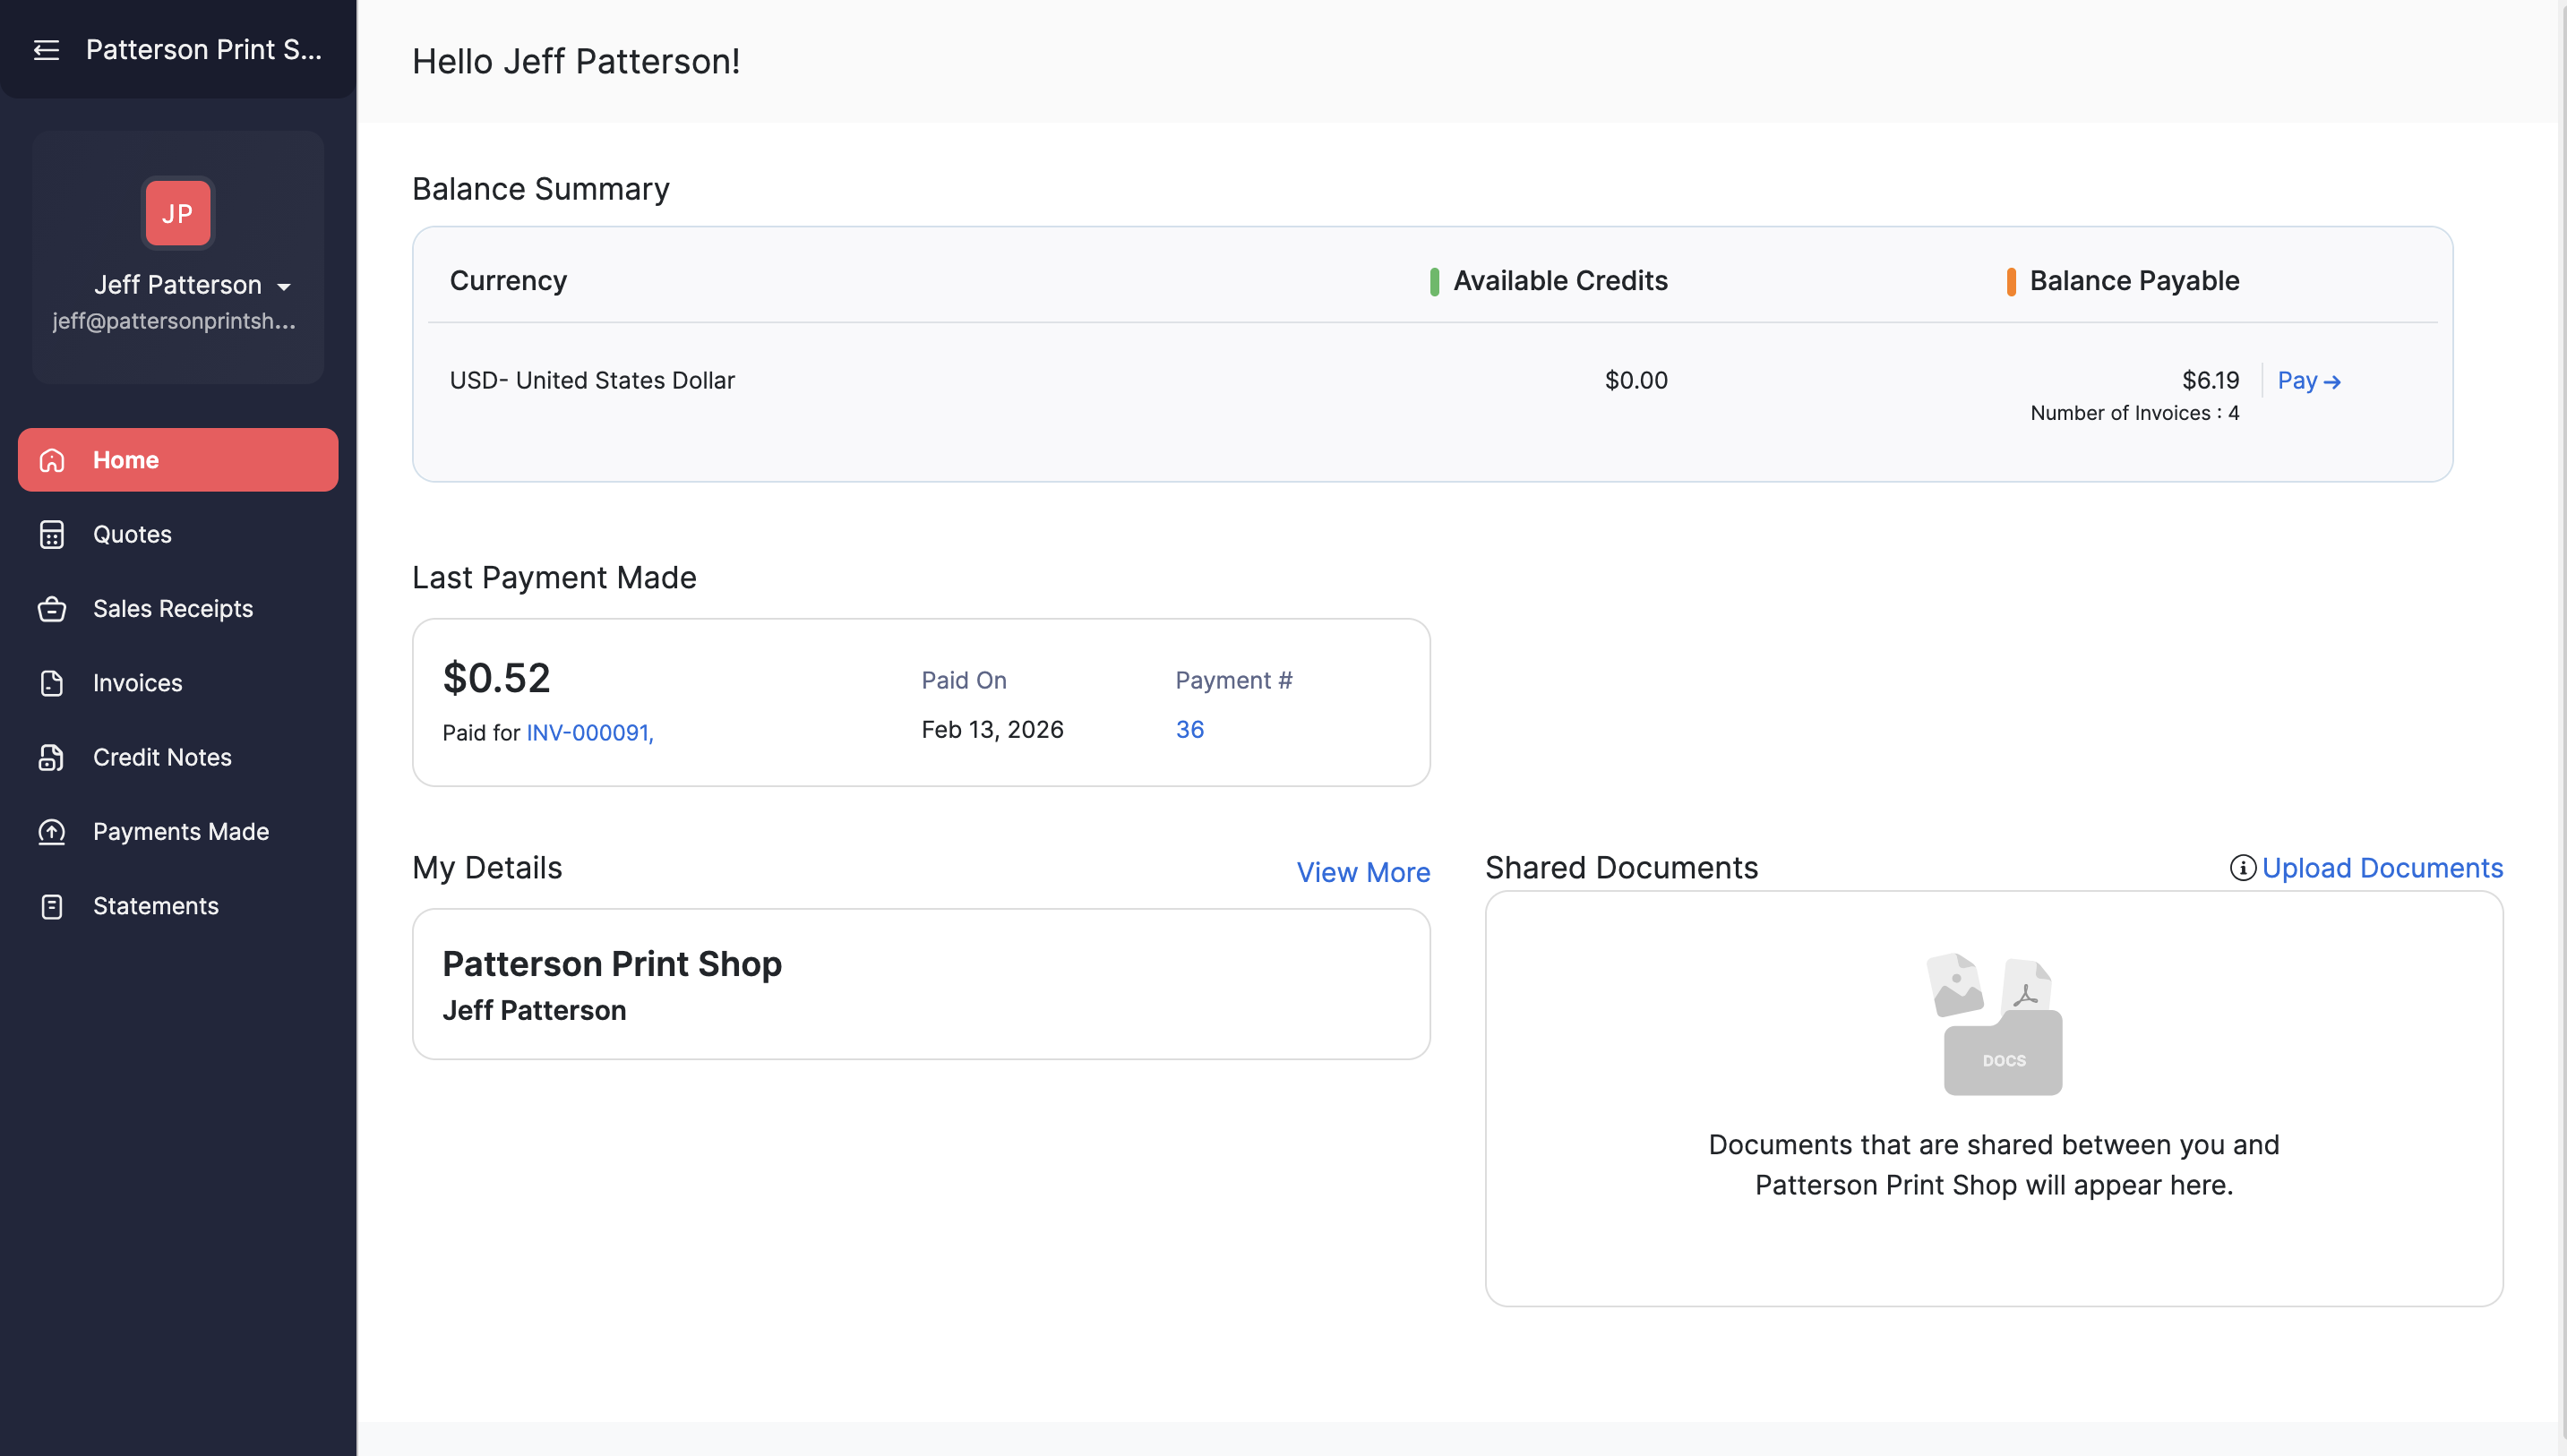Click the Statements icon in the sidebar
The width and height of the screenshot is (2567, 1456).
tap(52, 906)
